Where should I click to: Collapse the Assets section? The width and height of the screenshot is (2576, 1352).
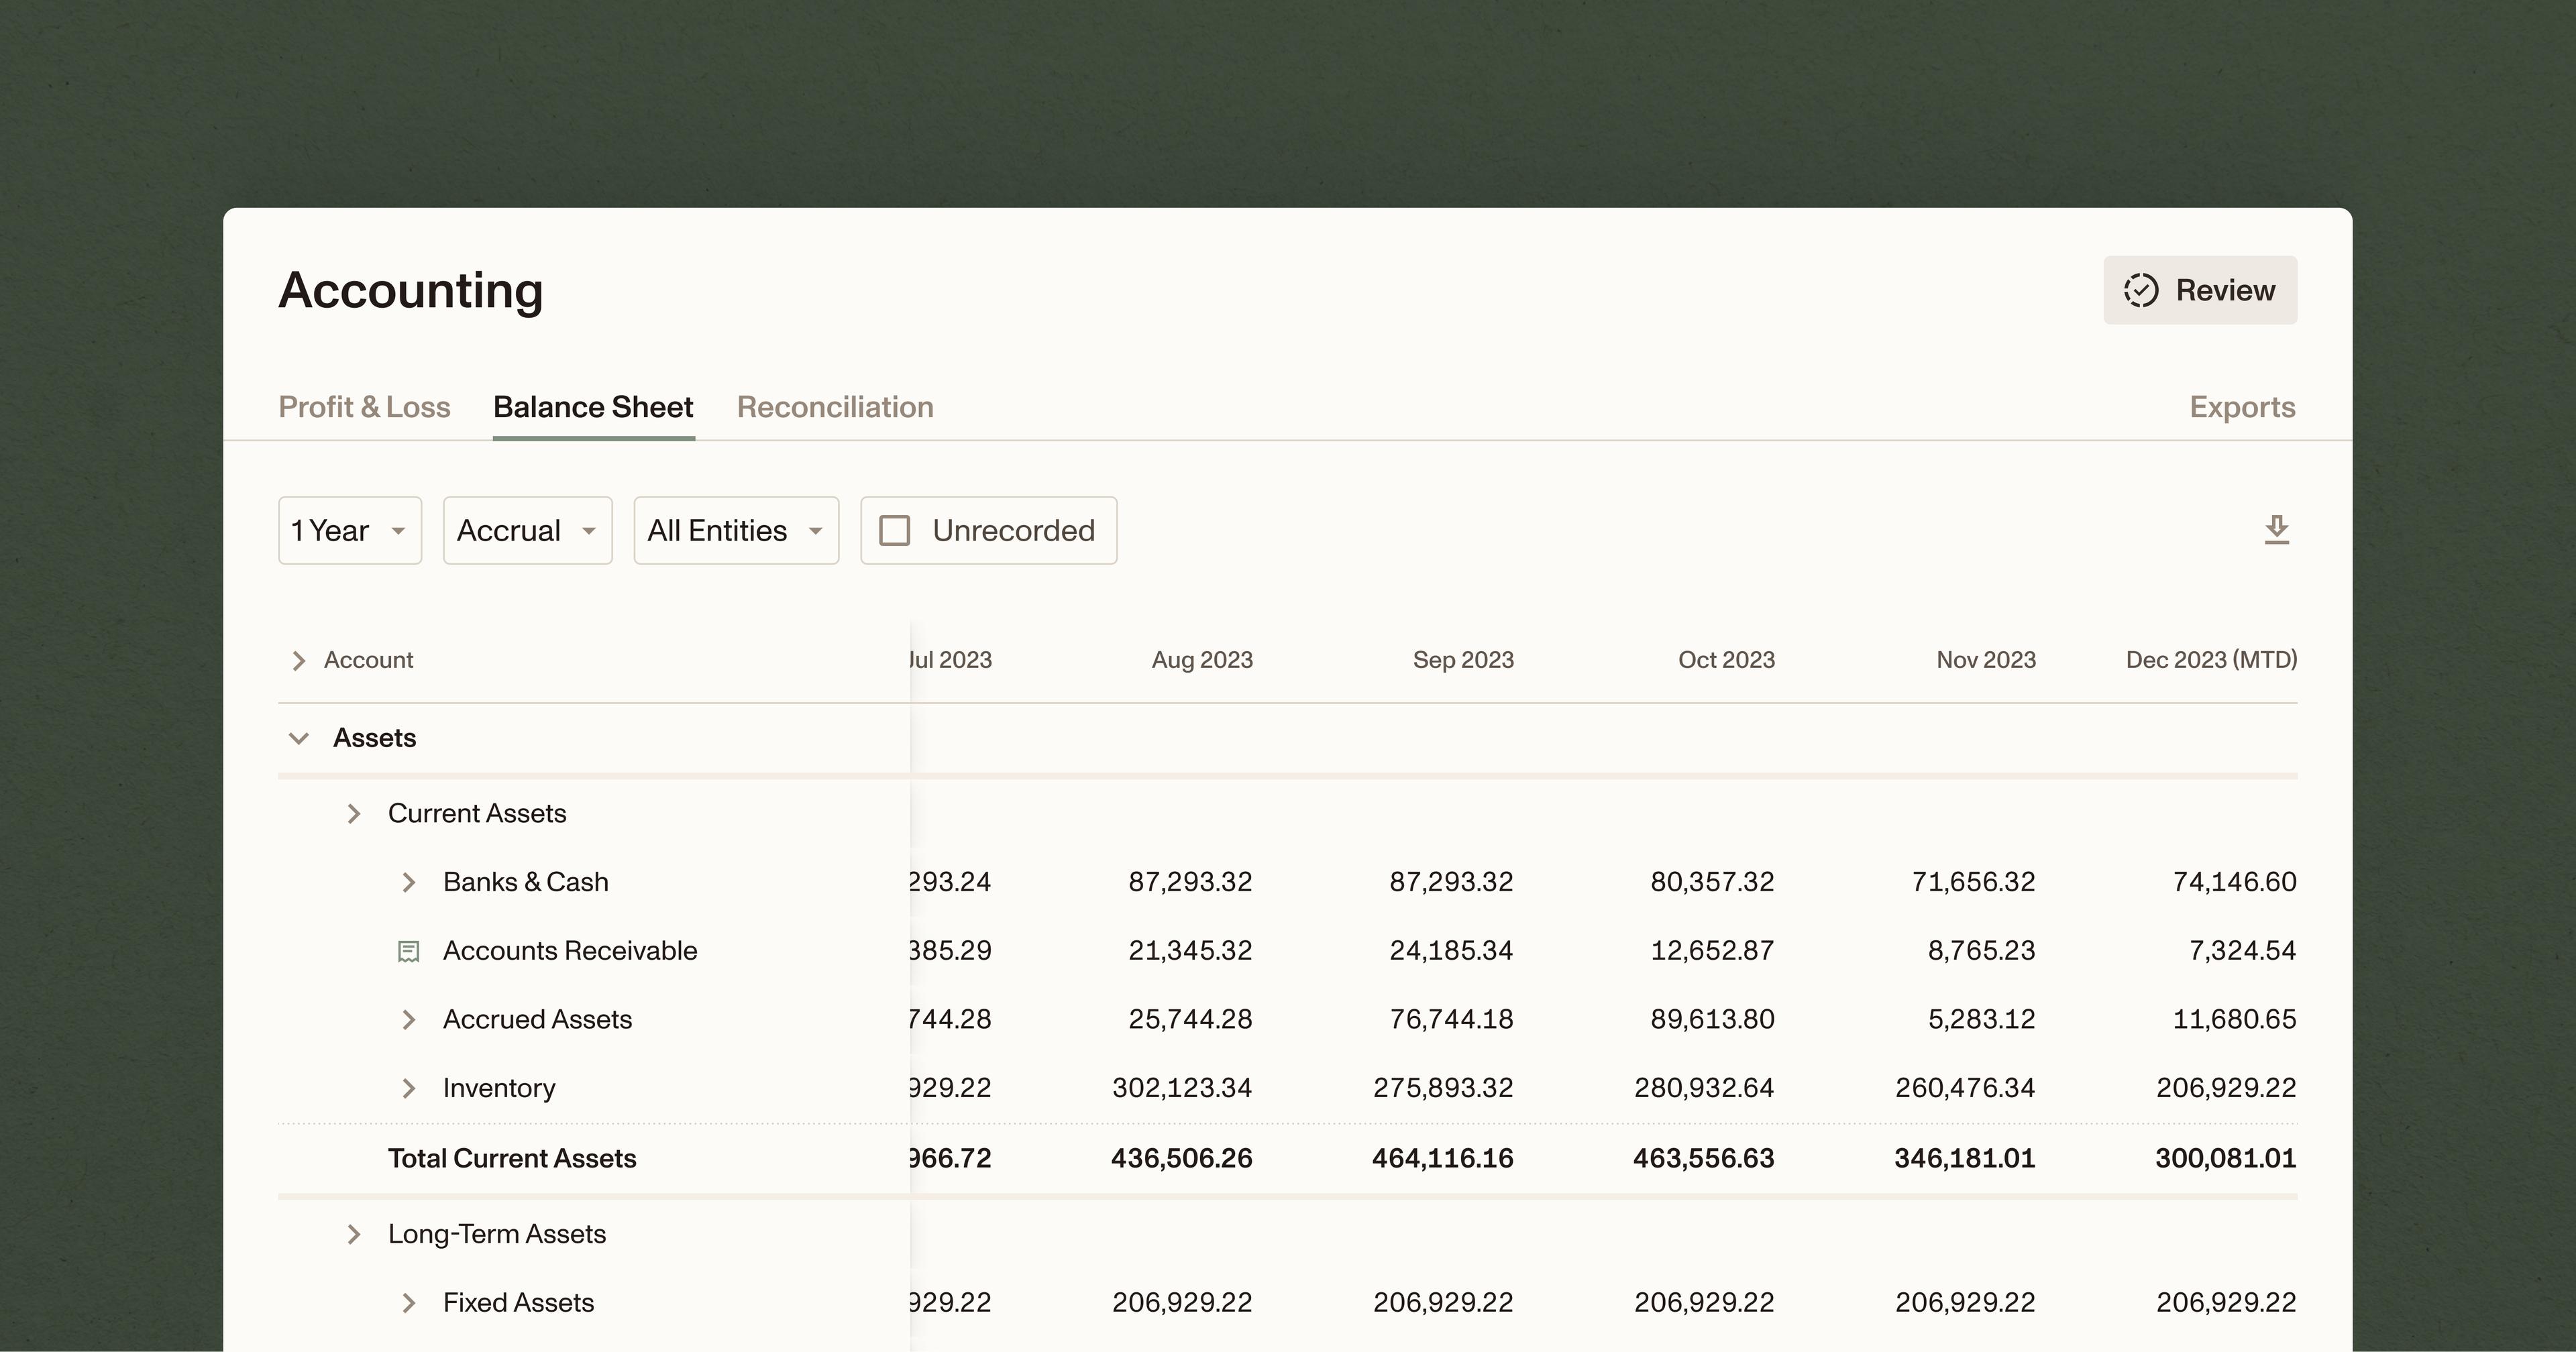(x=298, y=738)
